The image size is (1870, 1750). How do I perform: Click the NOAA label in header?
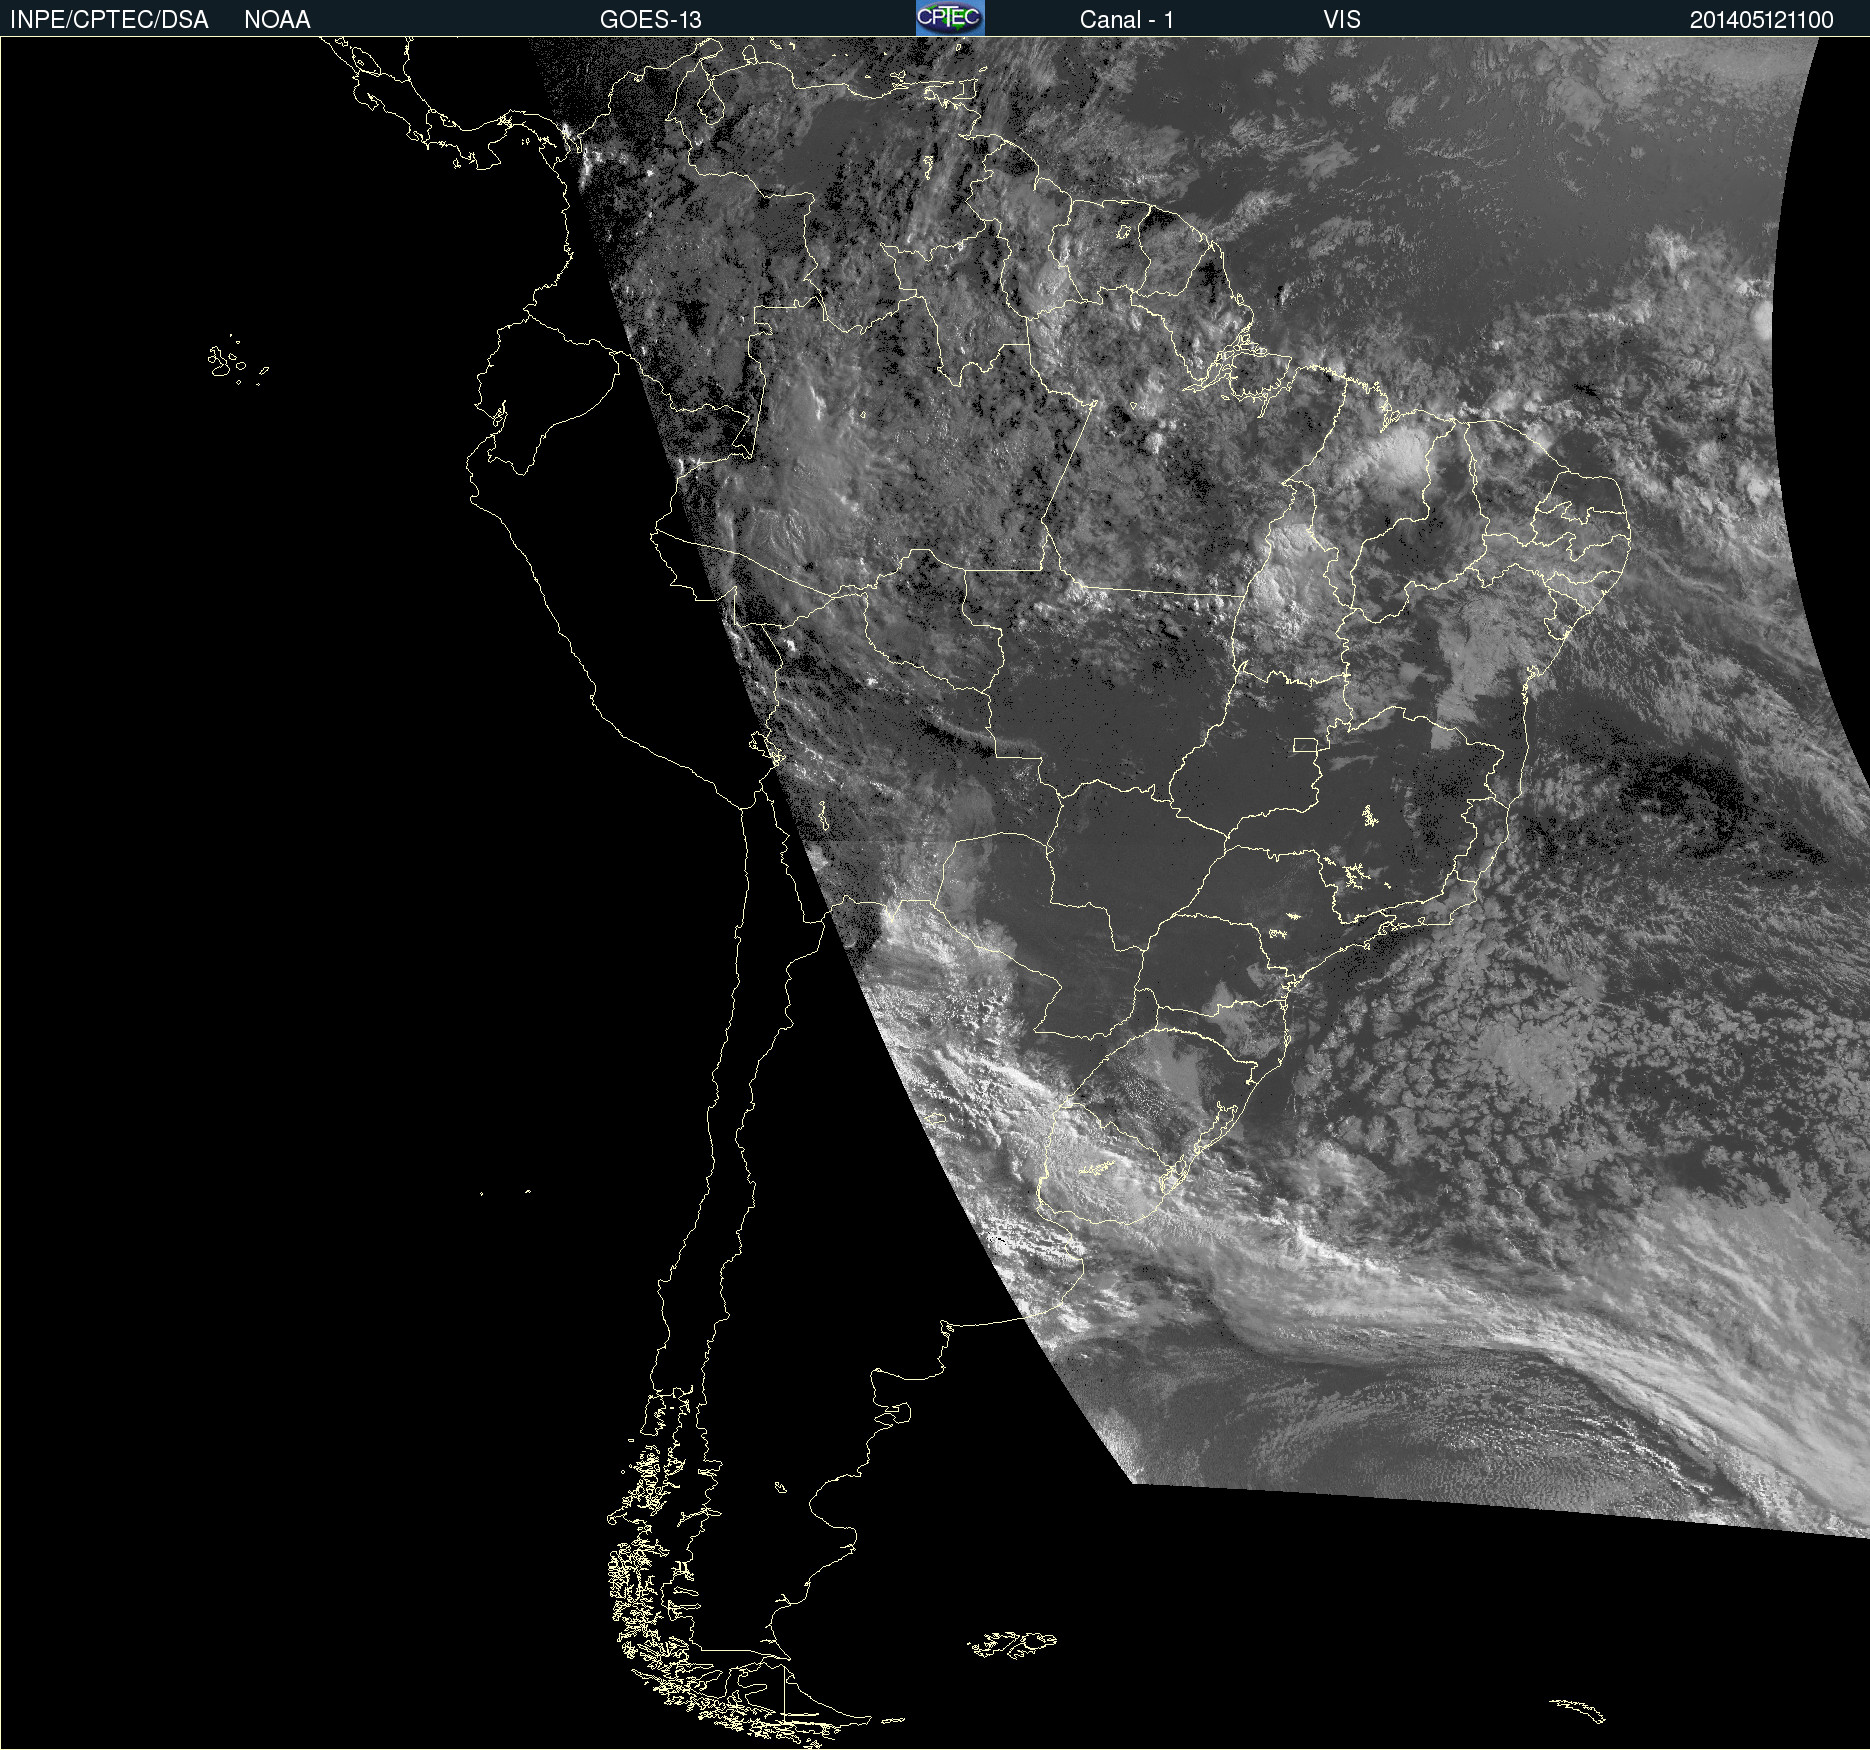(x=277, y=20)
